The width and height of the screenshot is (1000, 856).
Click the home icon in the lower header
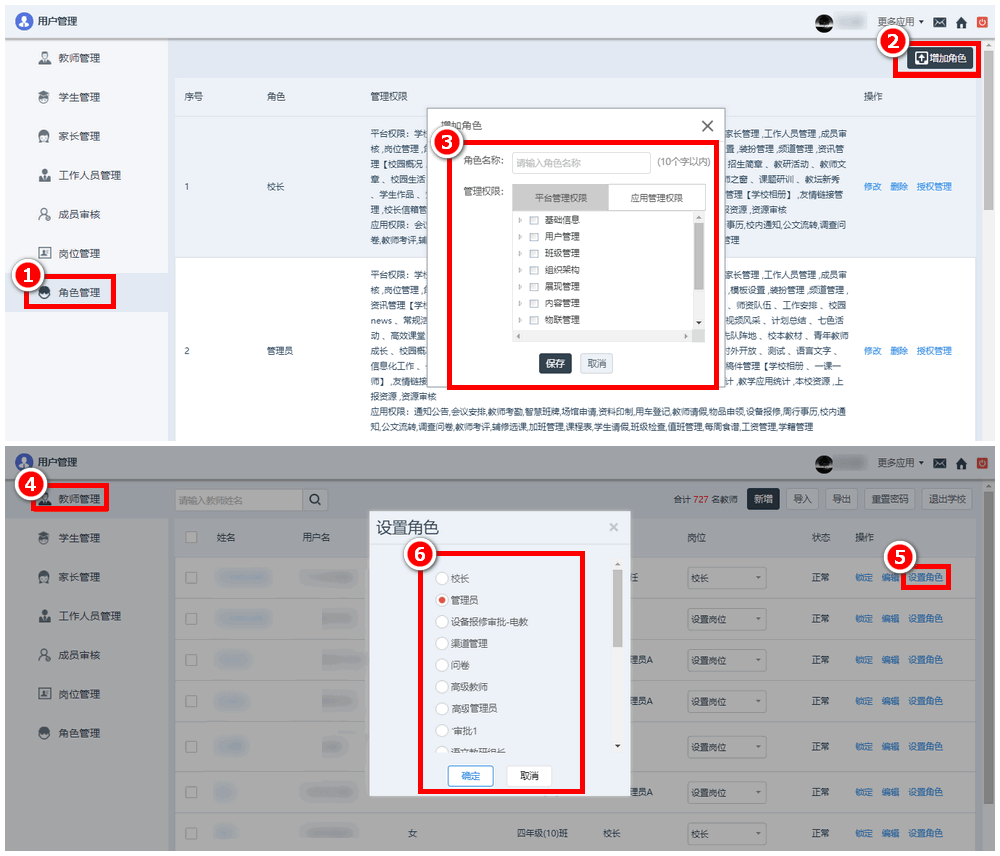coord(961,463)
